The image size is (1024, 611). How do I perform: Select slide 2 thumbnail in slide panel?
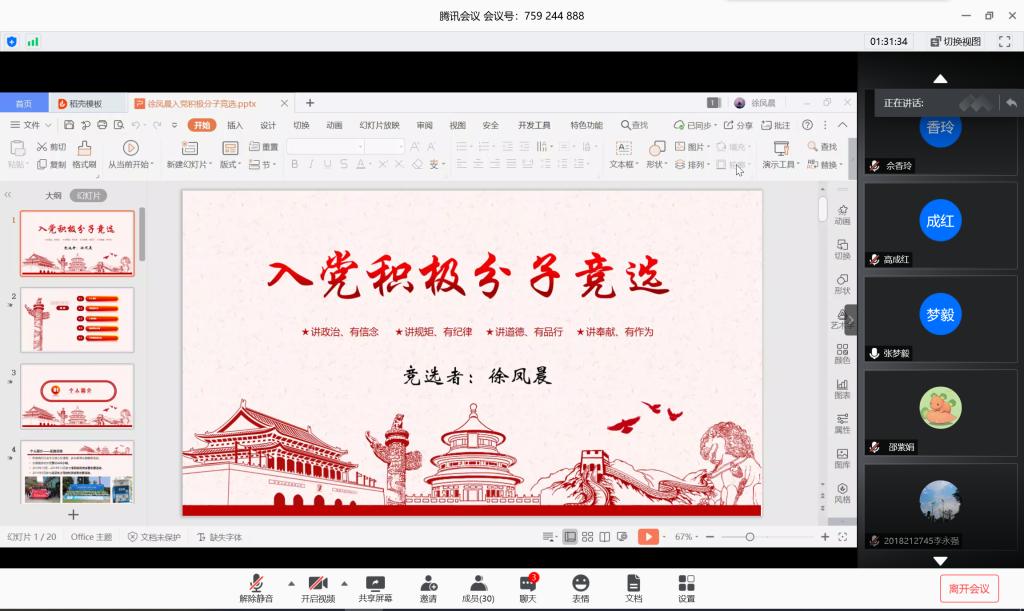pos(77,319)
